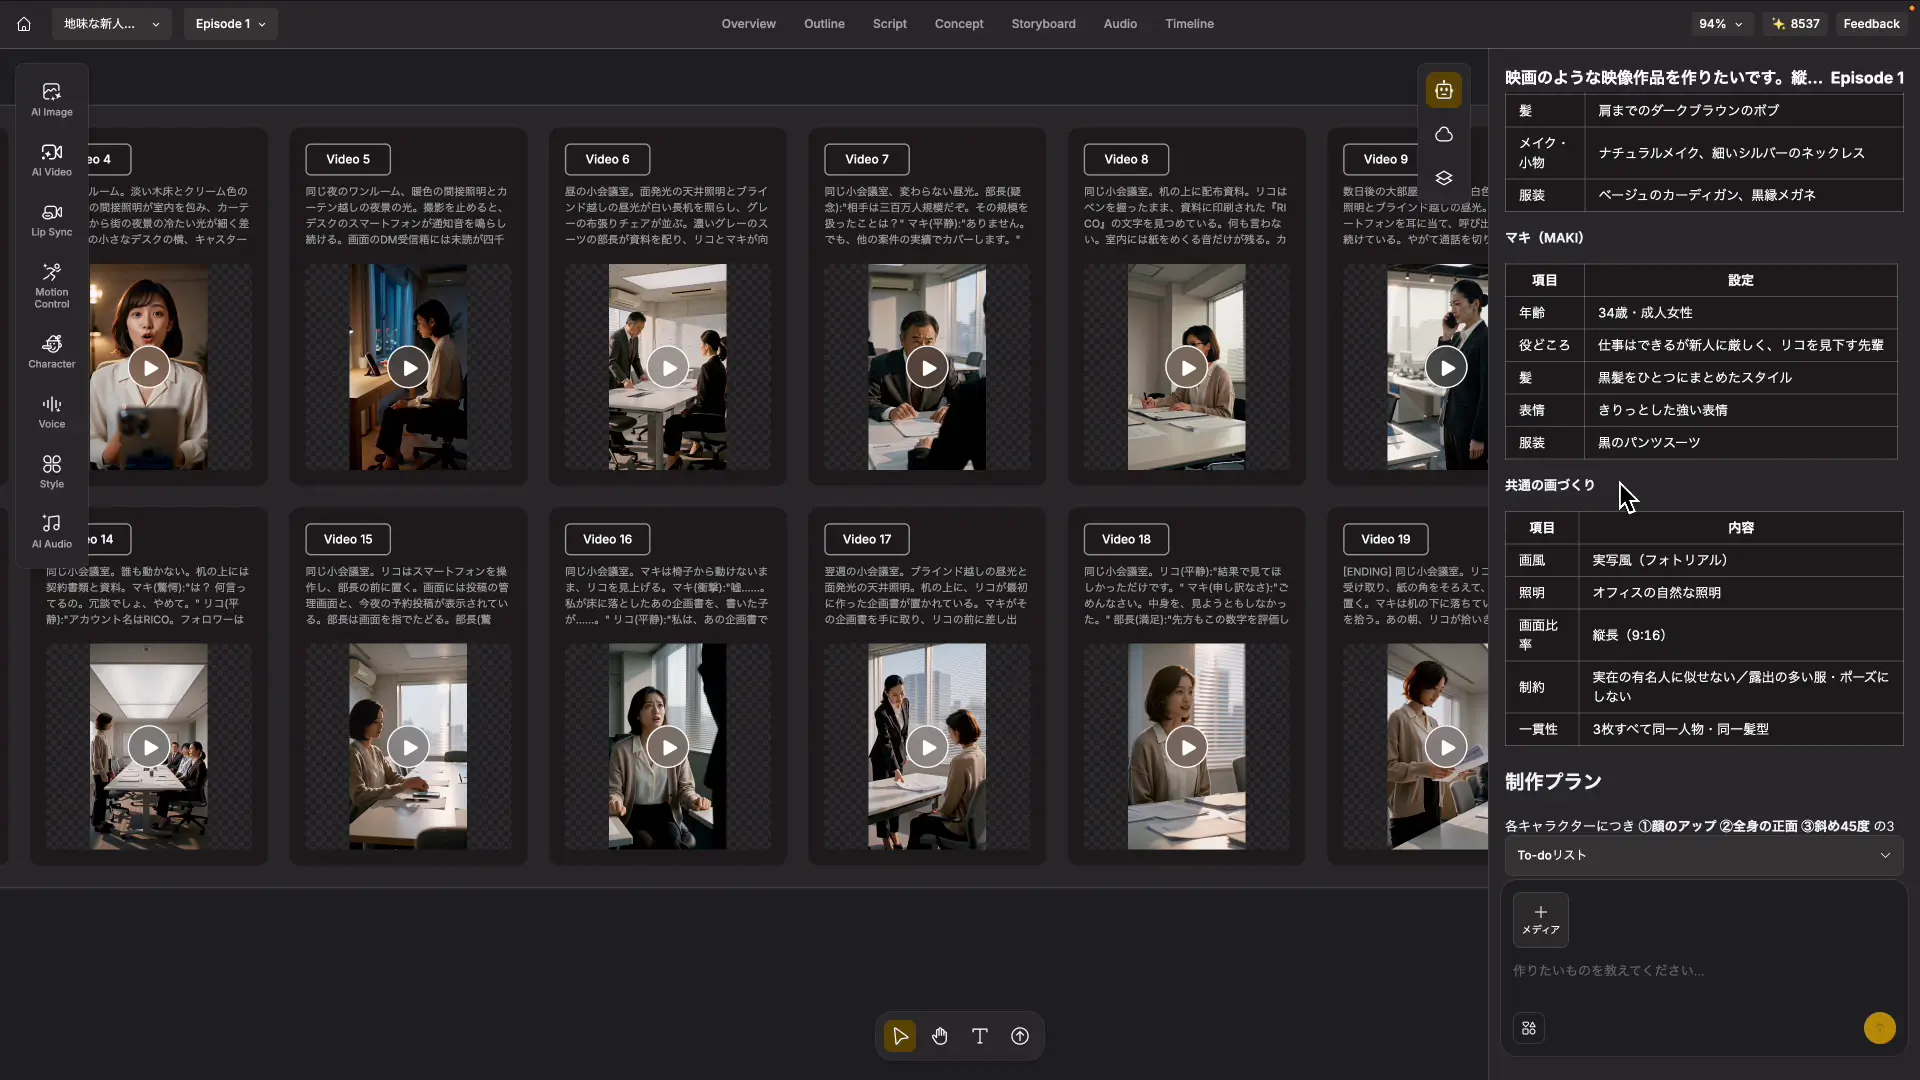1920x1080 pixels.
Task: Open the Timeline tab
Action: pyautogui.click(x=1189, y=24)
